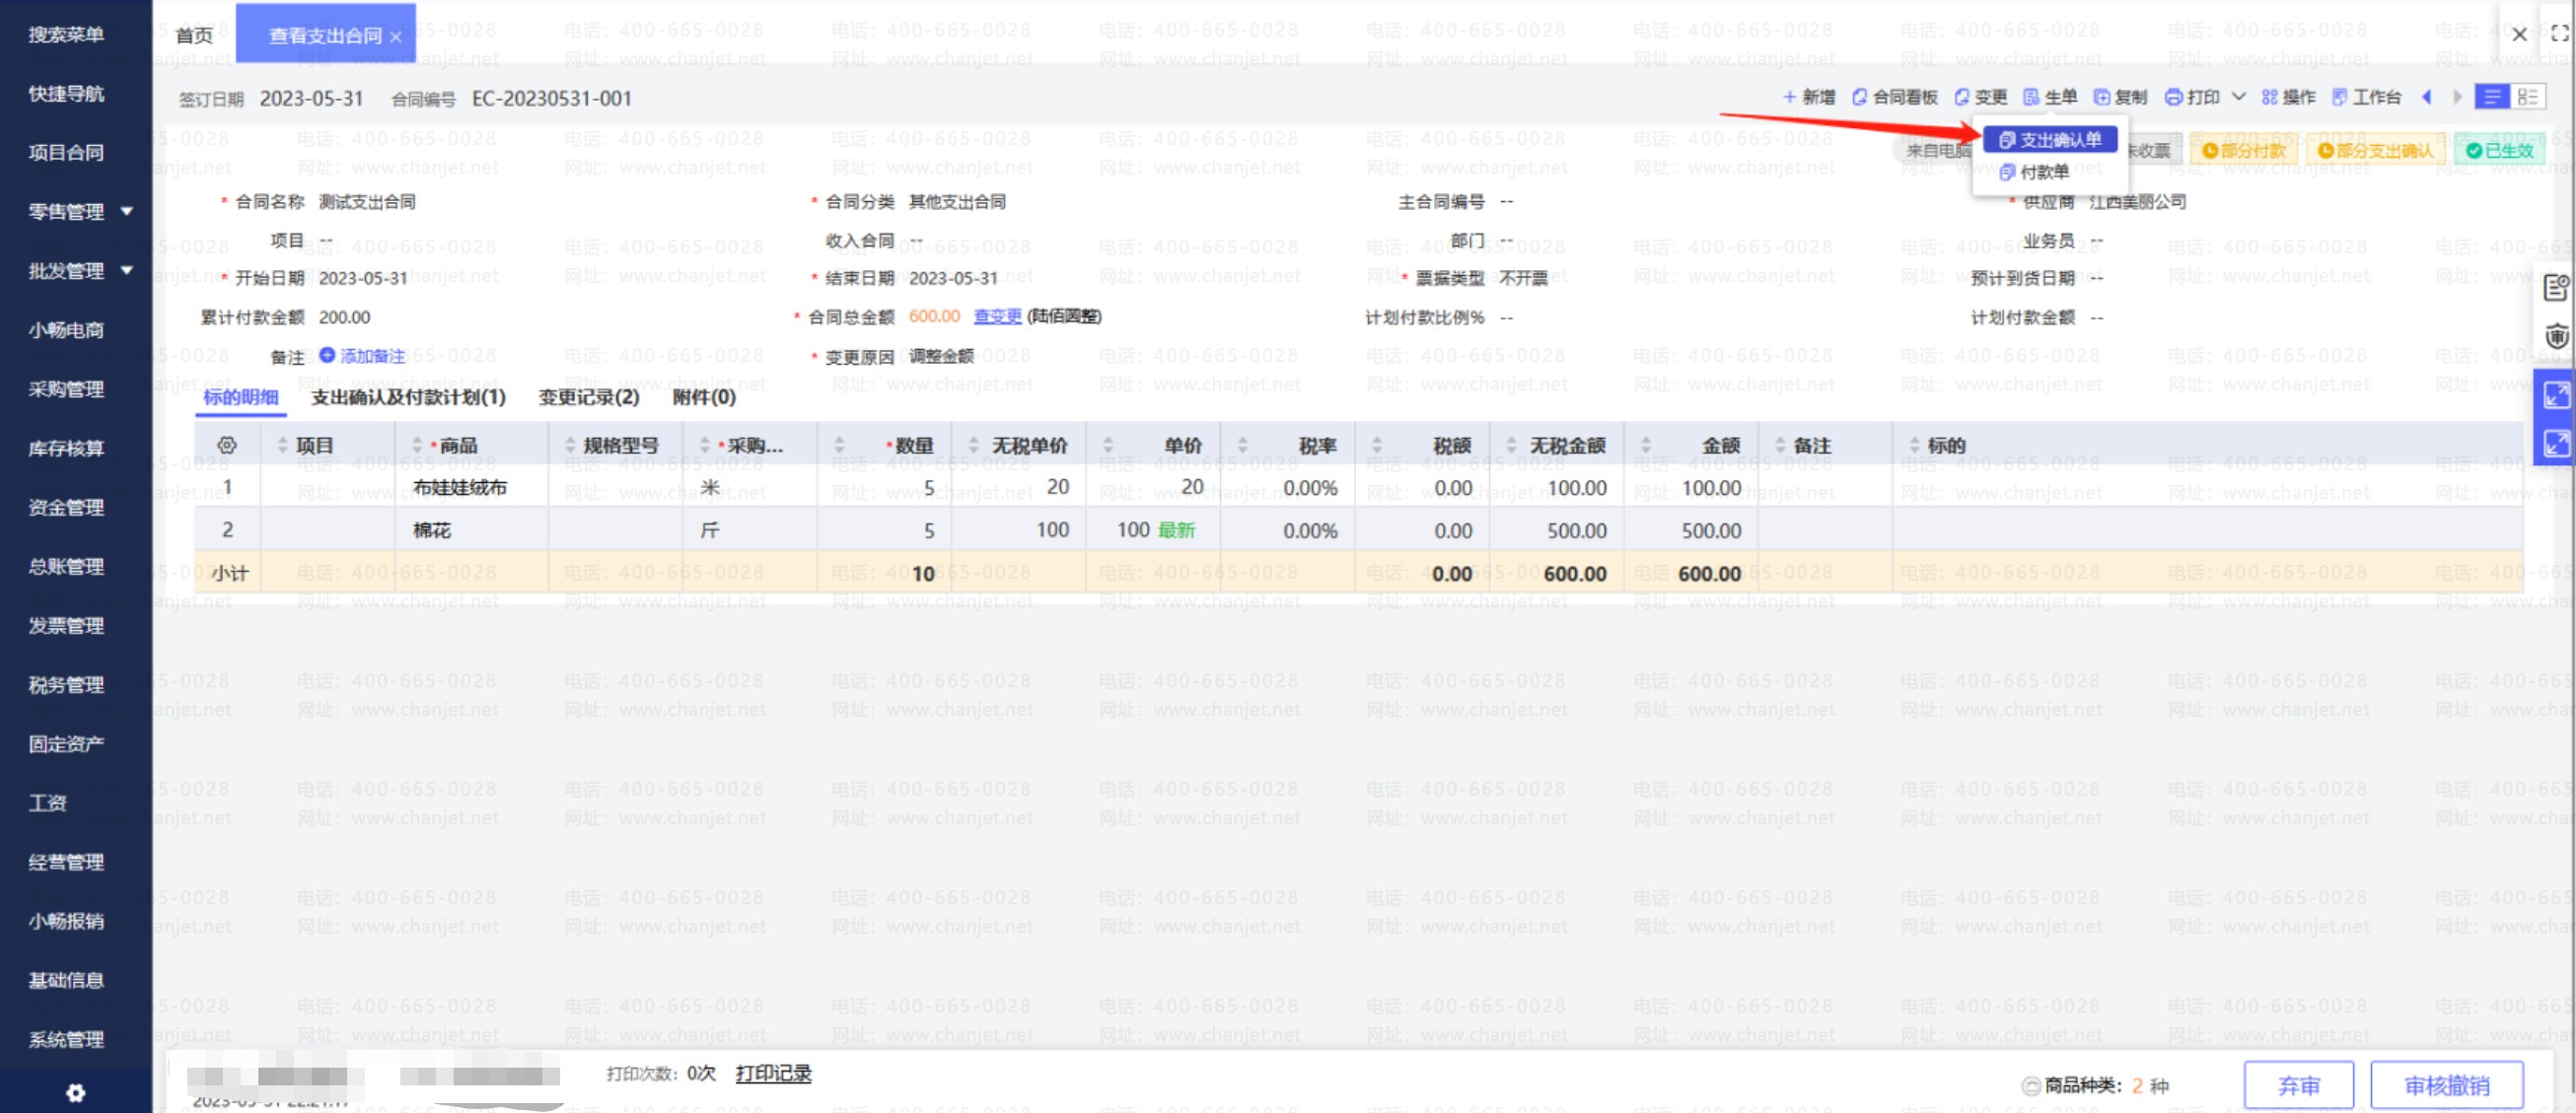Viewport: 2576px width, 1113px height.
Task: Open the 查变更 link
Action: [997, 316]
